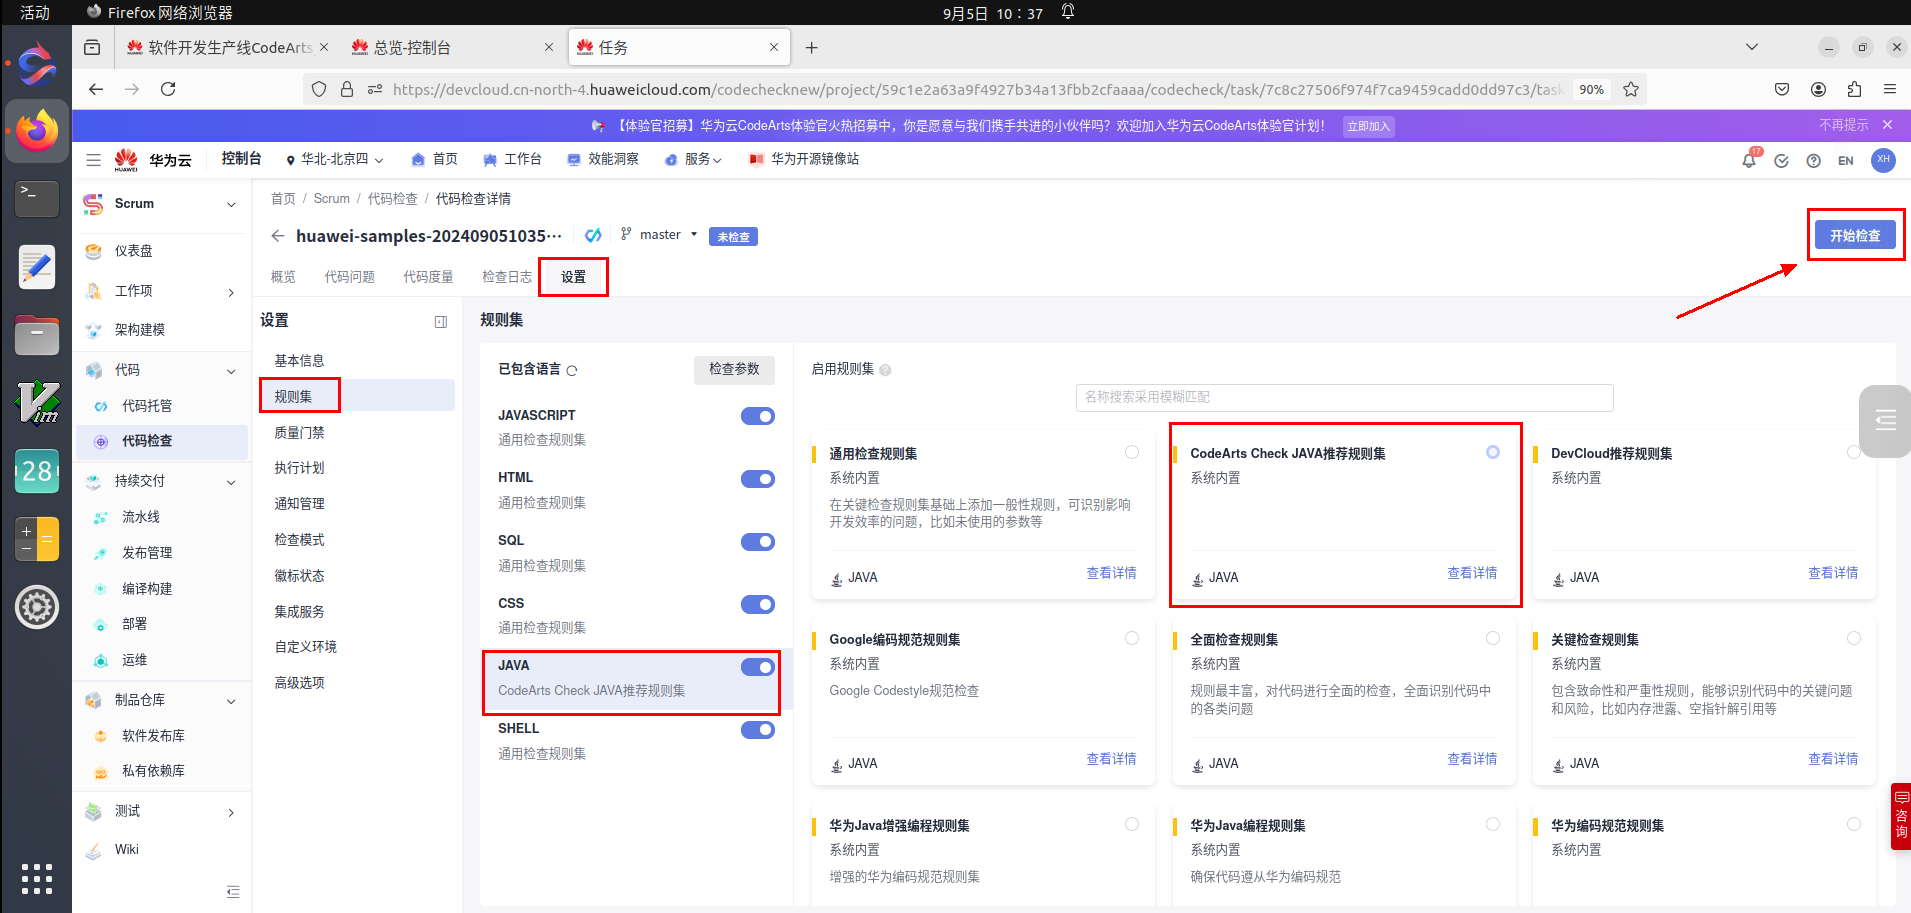Bookmark this page with the star icon
This screenshot has width=1911, height=913.
point(1631,89)
